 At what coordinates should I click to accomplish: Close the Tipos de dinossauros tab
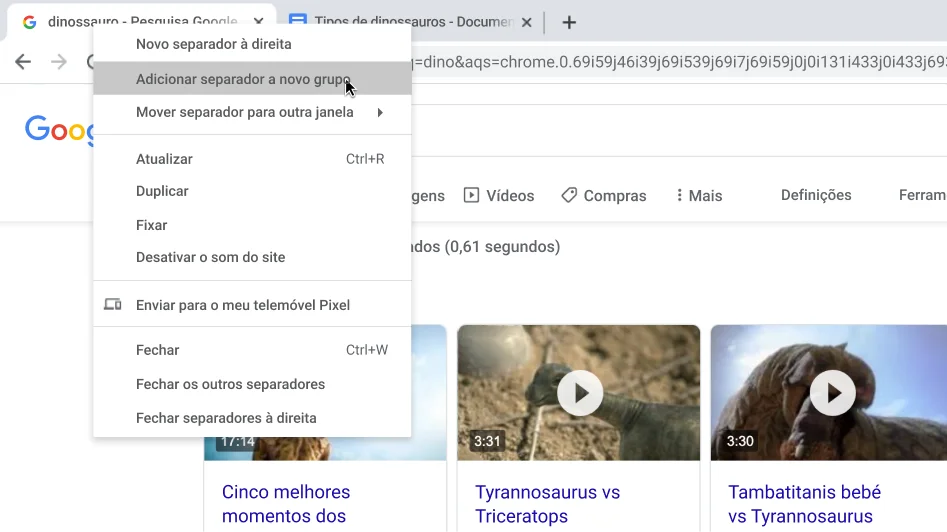pos(527,22)
